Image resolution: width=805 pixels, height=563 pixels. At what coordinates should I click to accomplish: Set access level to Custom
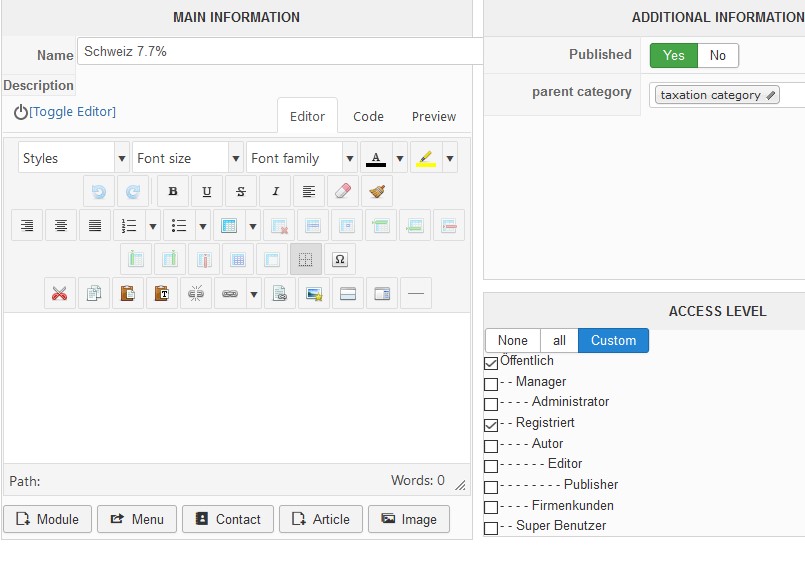[614, 340]
